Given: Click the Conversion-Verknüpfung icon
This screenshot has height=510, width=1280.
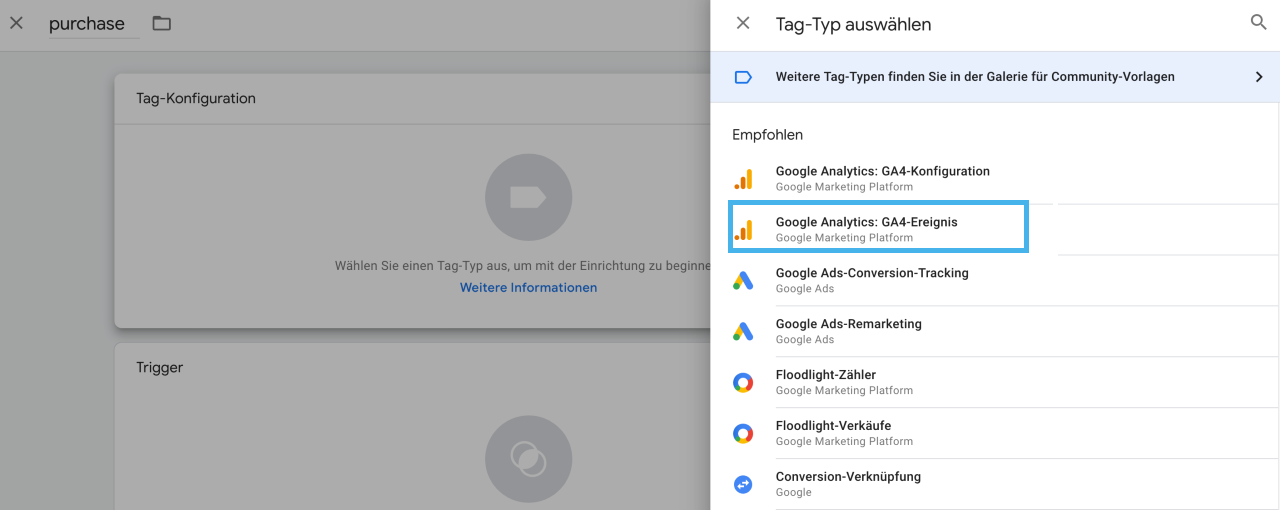Looking at the screenshot, I should click(x=743, y=484).
